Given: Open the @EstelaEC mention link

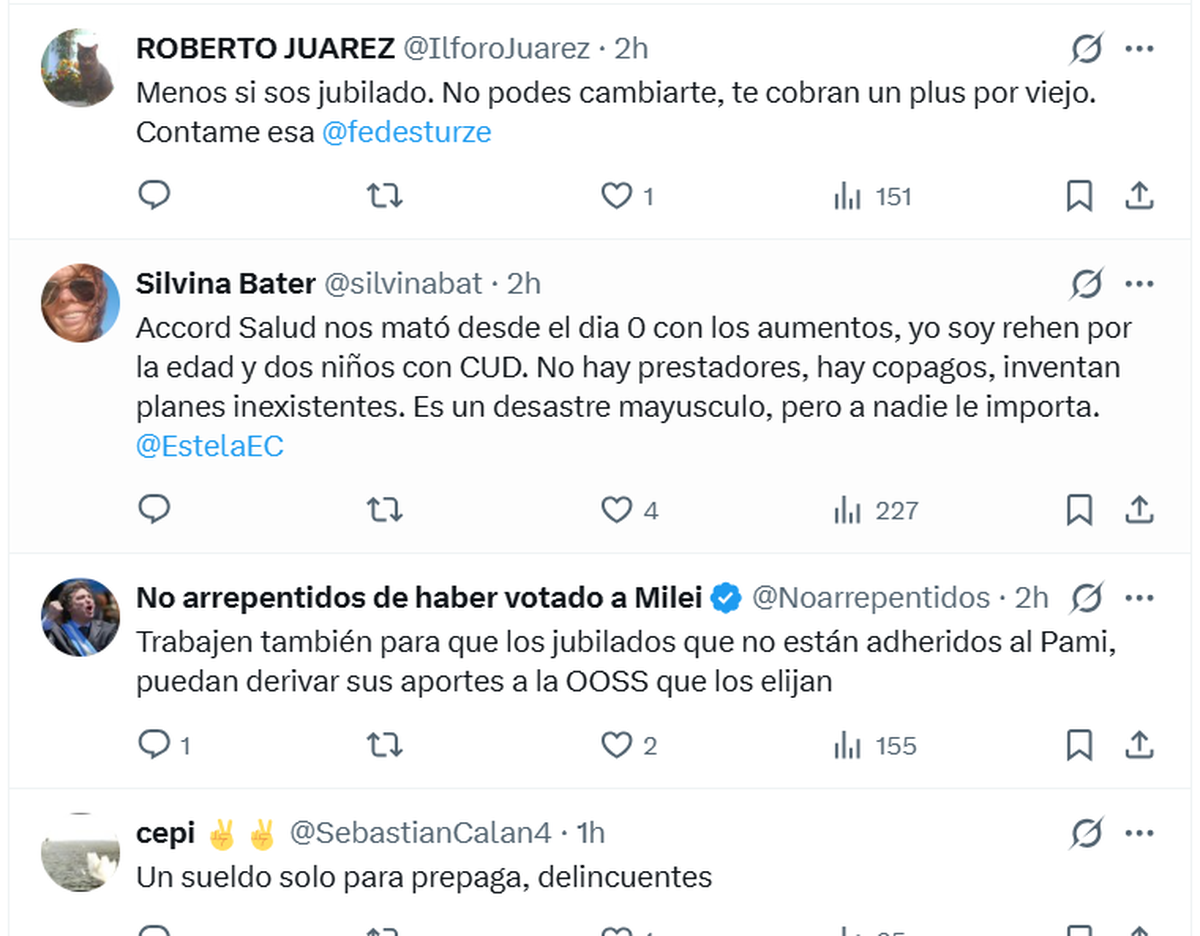Looking at the screenshot, I should point(209,446).
